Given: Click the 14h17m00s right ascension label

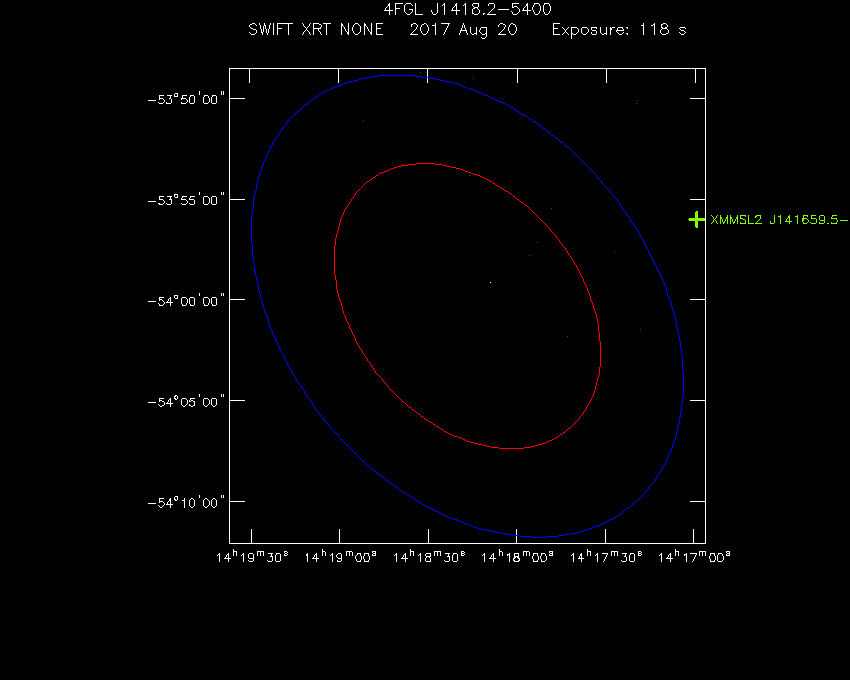Looking at the screenshot, I should click(x=694, y=557).
